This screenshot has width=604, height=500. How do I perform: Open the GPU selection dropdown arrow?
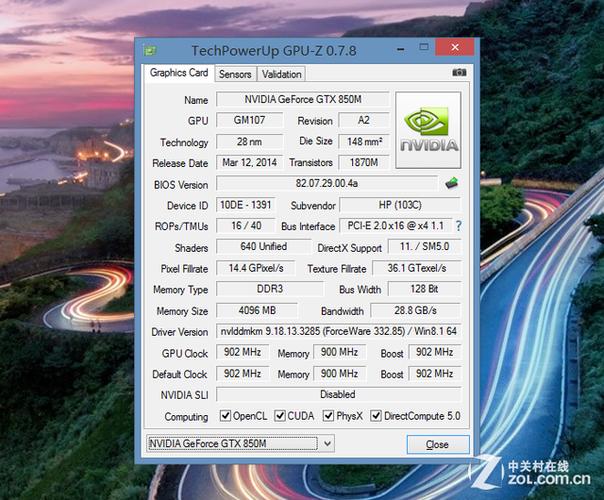327,443
